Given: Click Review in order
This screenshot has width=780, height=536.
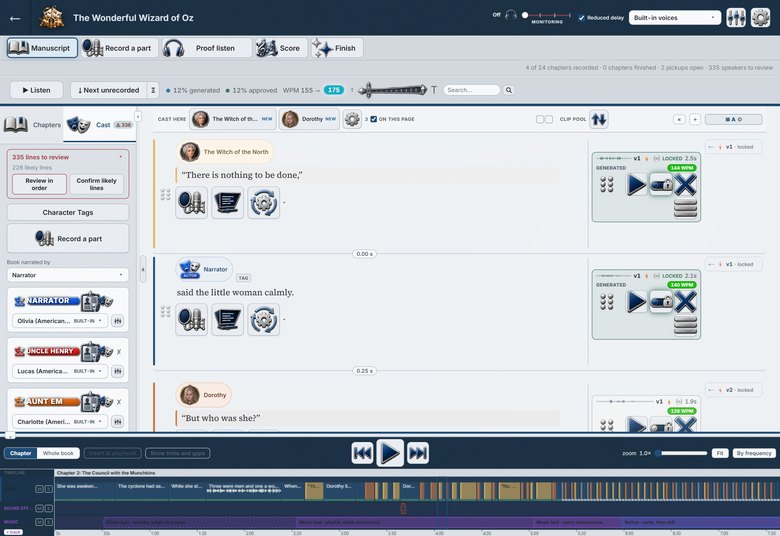Looking at the screenshot, I should point(39,184).
